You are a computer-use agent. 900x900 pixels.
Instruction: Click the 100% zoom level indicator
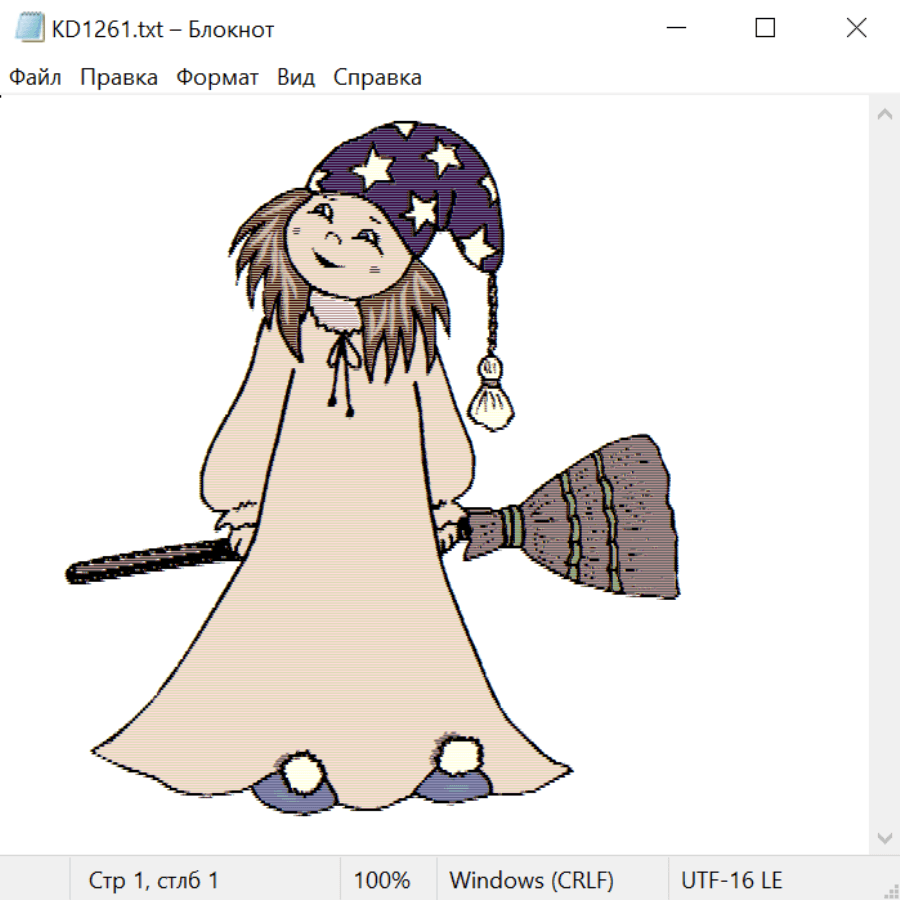[x=382, y=880]
